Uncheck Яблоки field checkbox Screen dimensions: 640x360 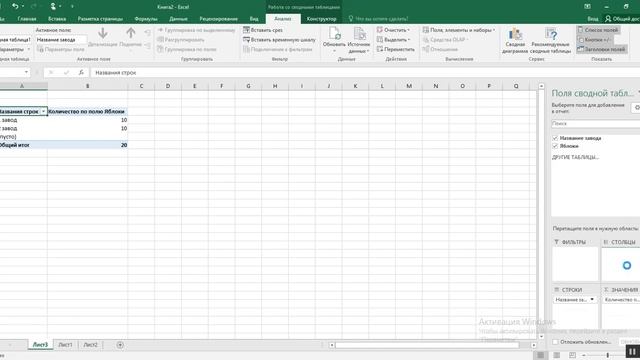(x=555, y=146)
